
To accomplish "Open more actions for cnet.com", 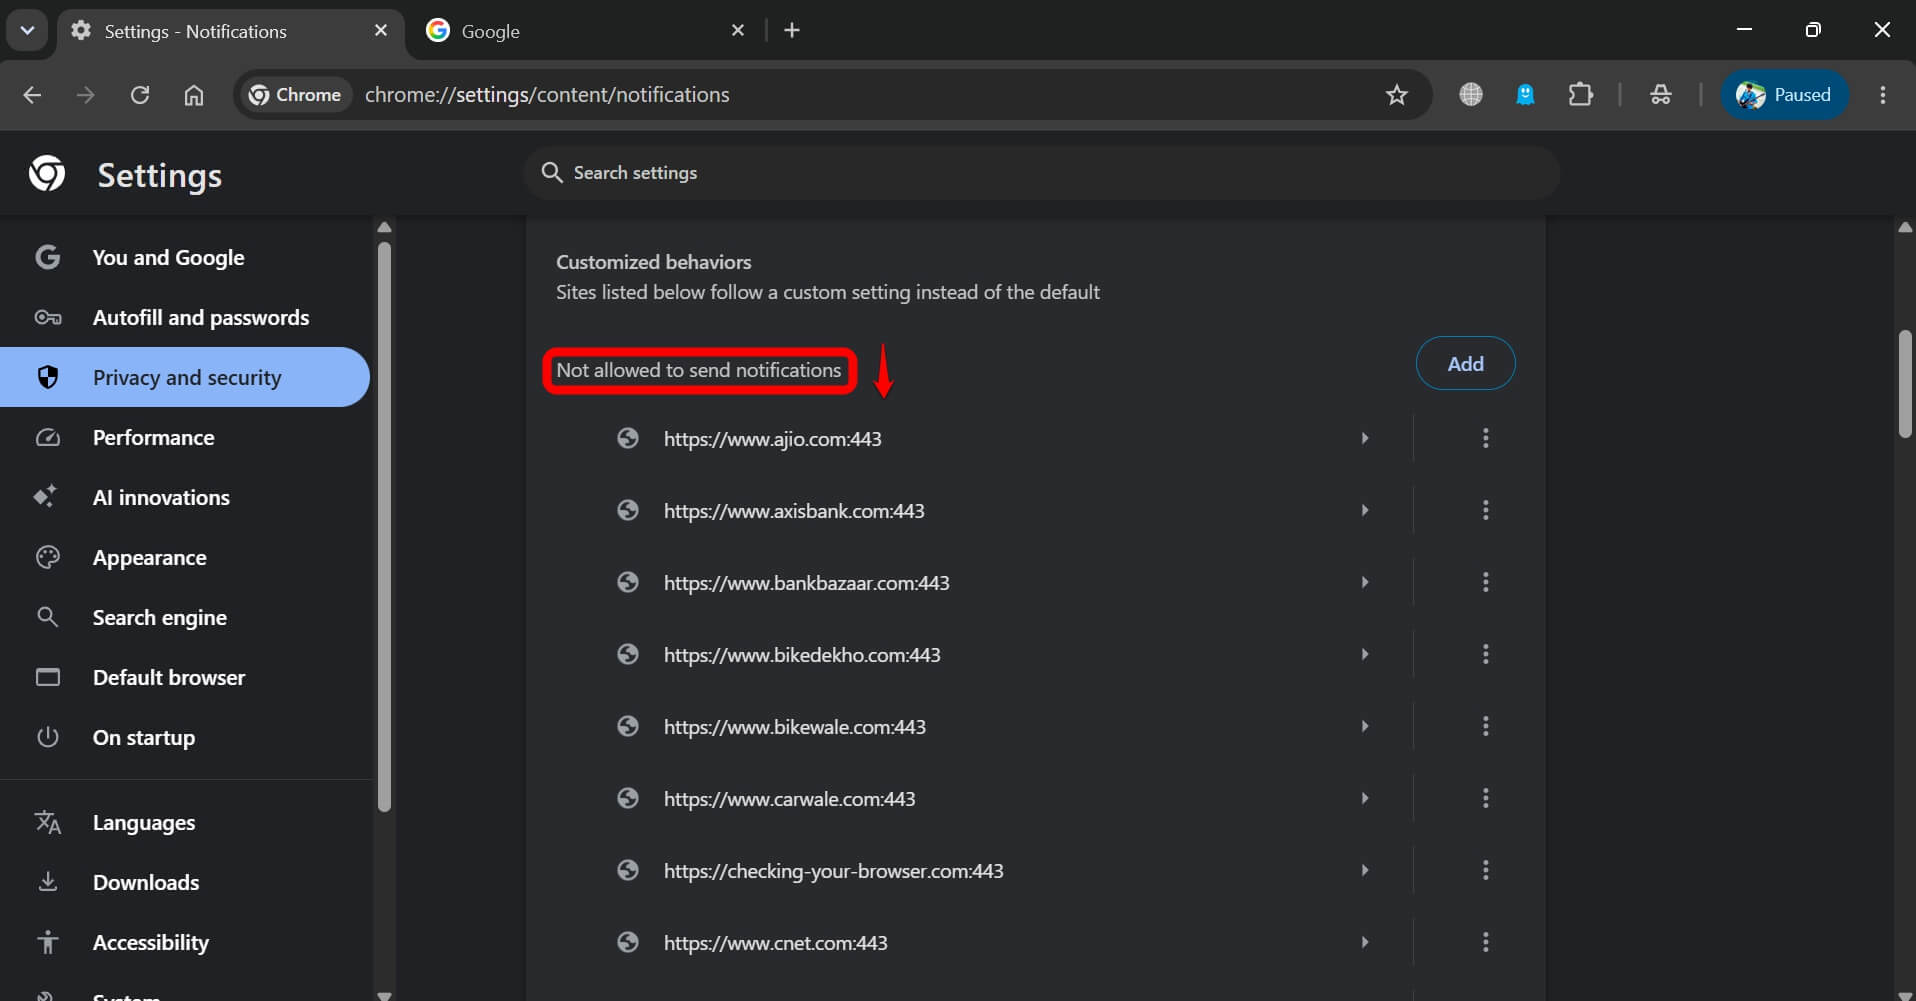I will click(1486, 942).
